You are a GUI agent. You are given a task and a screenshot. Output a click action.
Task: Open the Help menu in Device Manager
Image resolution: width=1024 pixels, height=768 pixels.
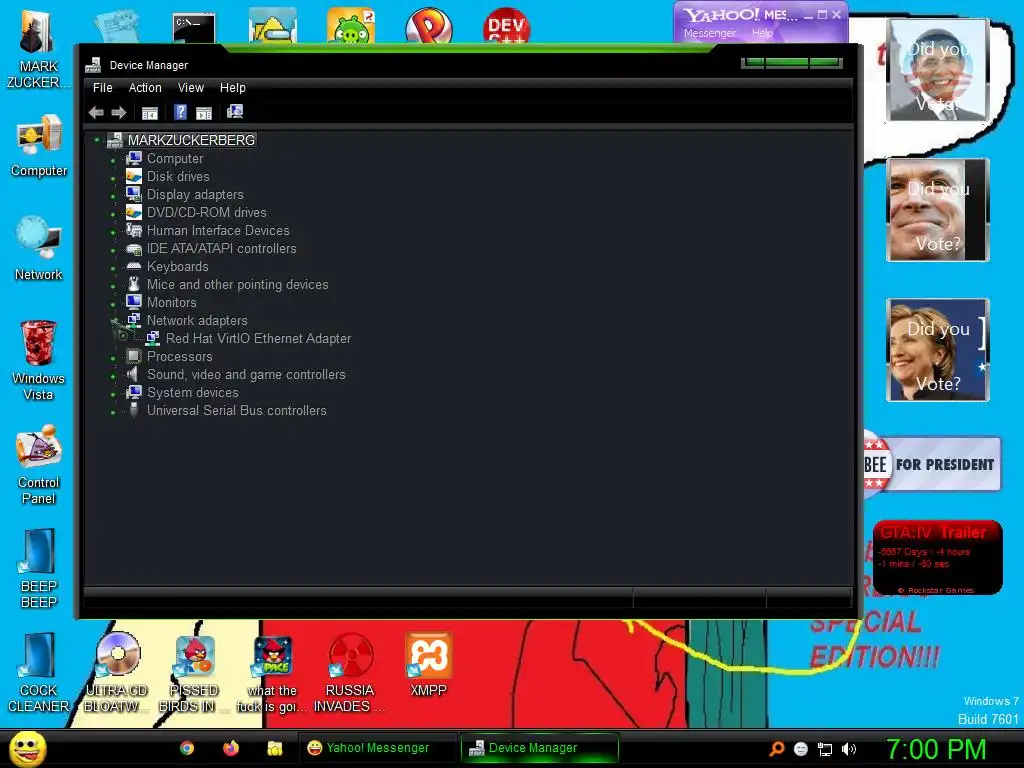232,88
